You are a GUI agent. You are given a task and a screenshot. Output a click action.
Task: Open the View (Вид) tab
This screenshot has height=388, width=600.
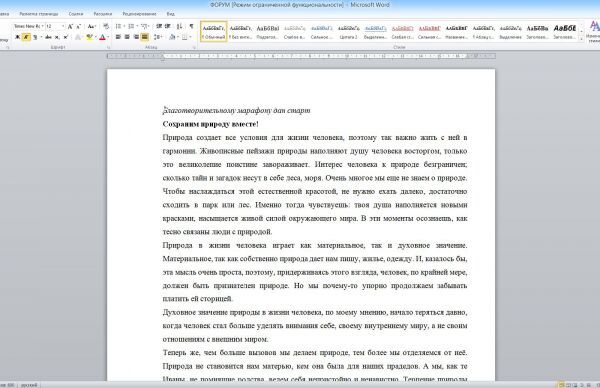pos(171,14)
